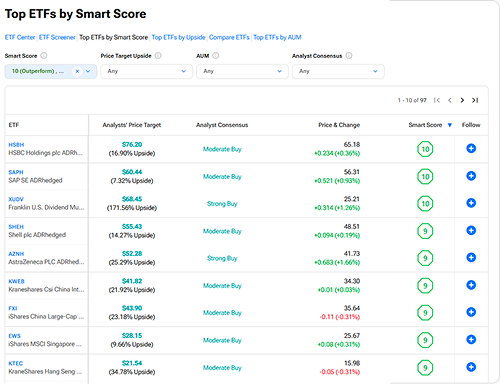The width and height of the screenshot is (500, 384).
Task: Click SHEH Smart Score 9 badge
Action: coord(425,231)
